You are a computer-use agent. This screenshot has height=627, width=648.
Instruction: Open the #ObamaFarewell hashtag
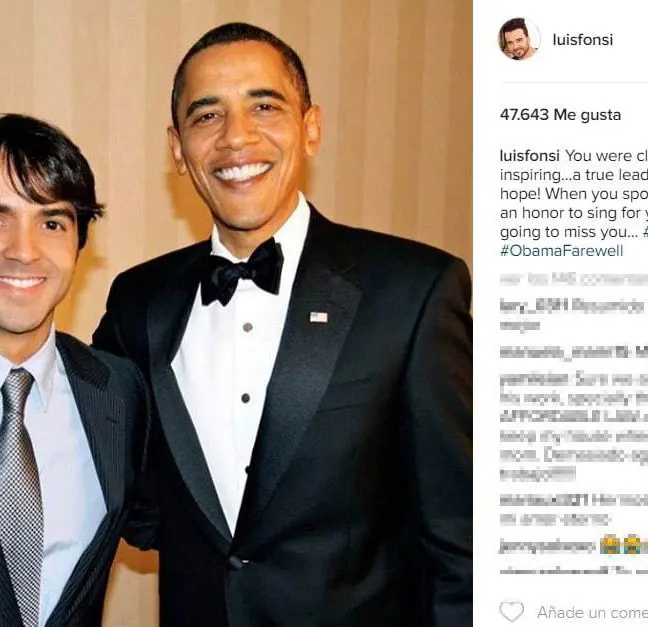coord(561,251)
